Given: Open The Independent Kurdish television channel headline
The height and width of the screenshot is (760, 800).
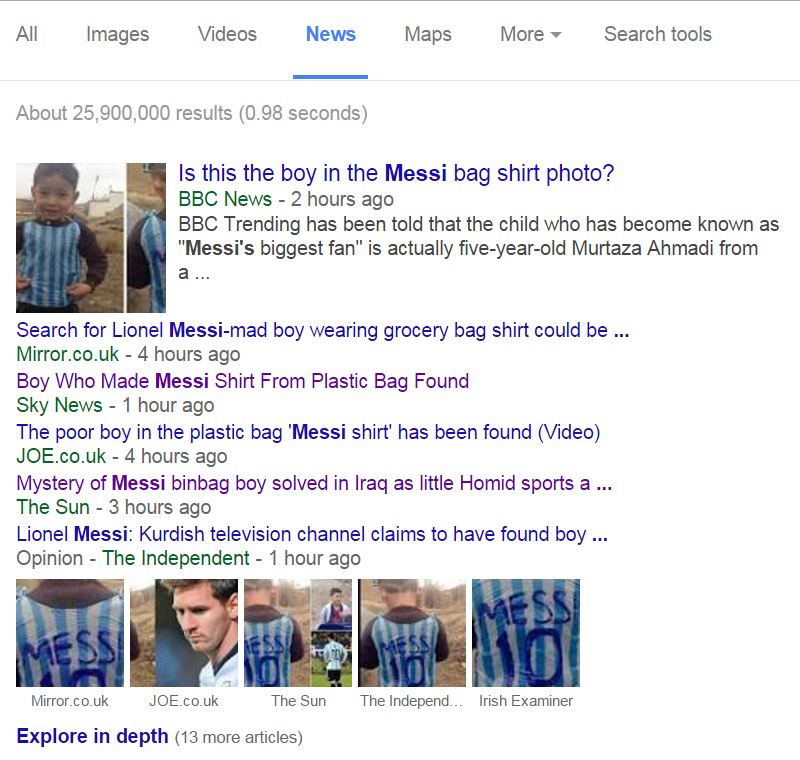Looking at the screenshot, I should 312,534.
